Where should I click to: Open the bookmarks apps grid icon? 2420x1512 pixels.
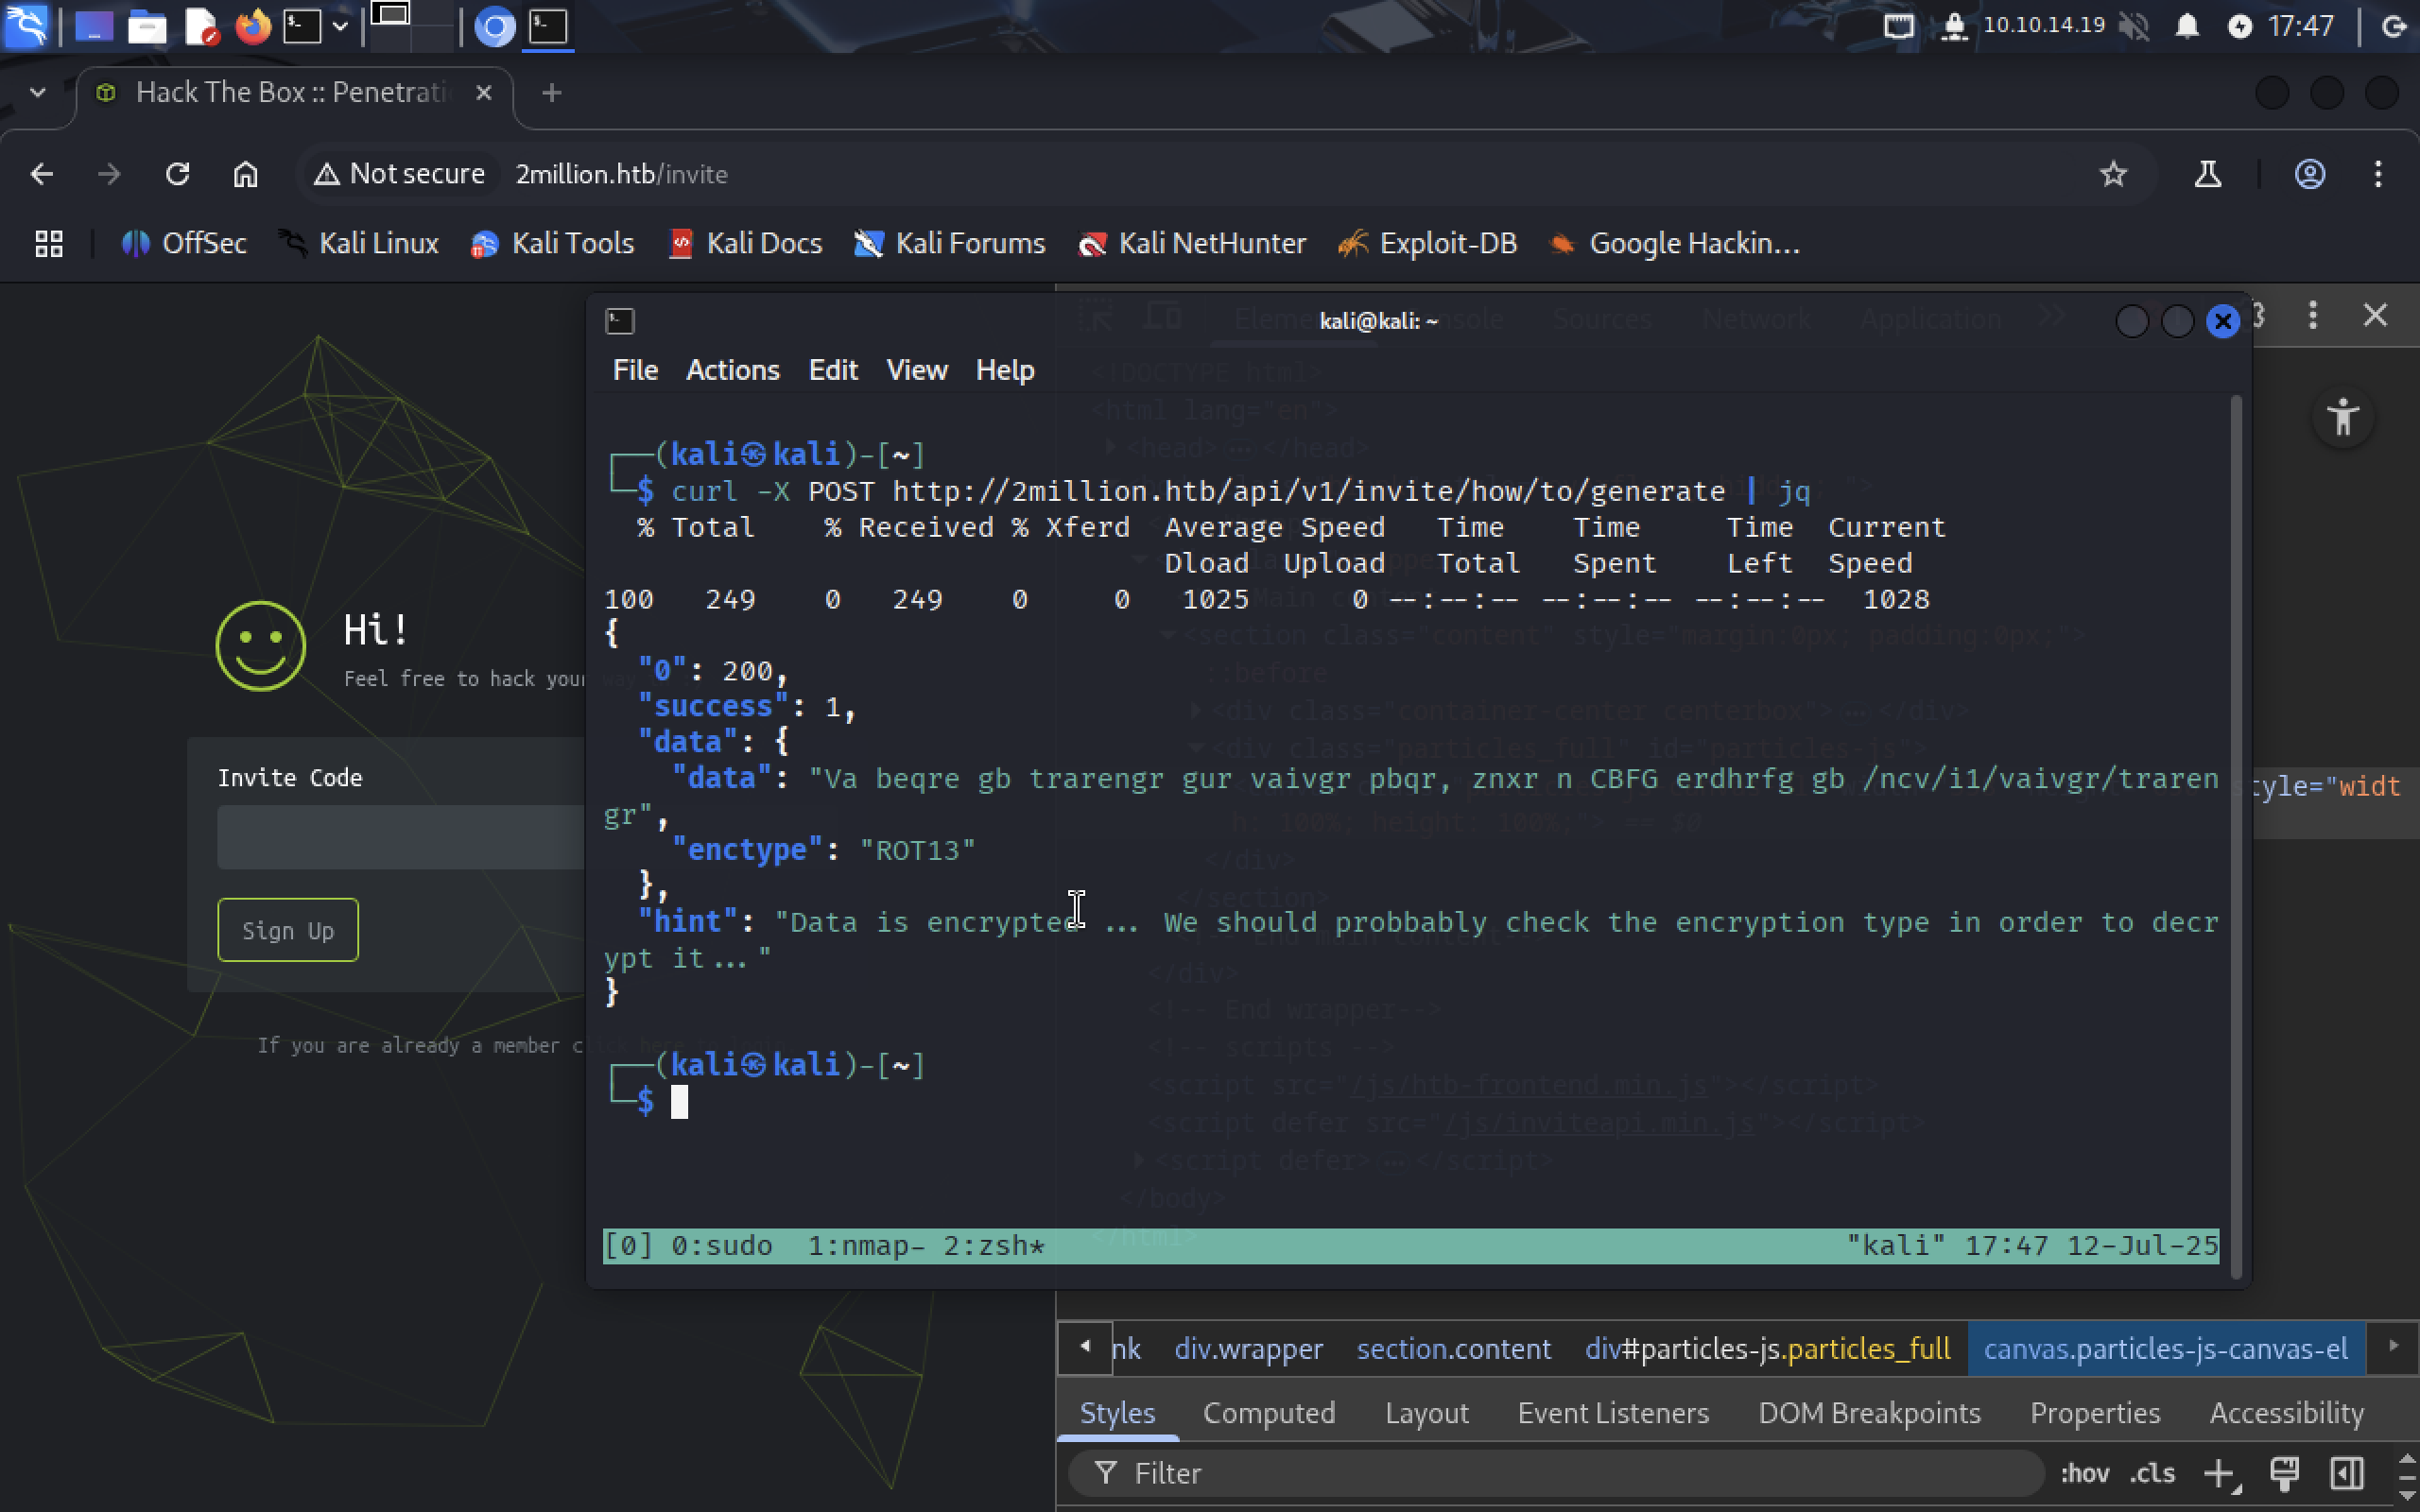[x=49, y=244]
